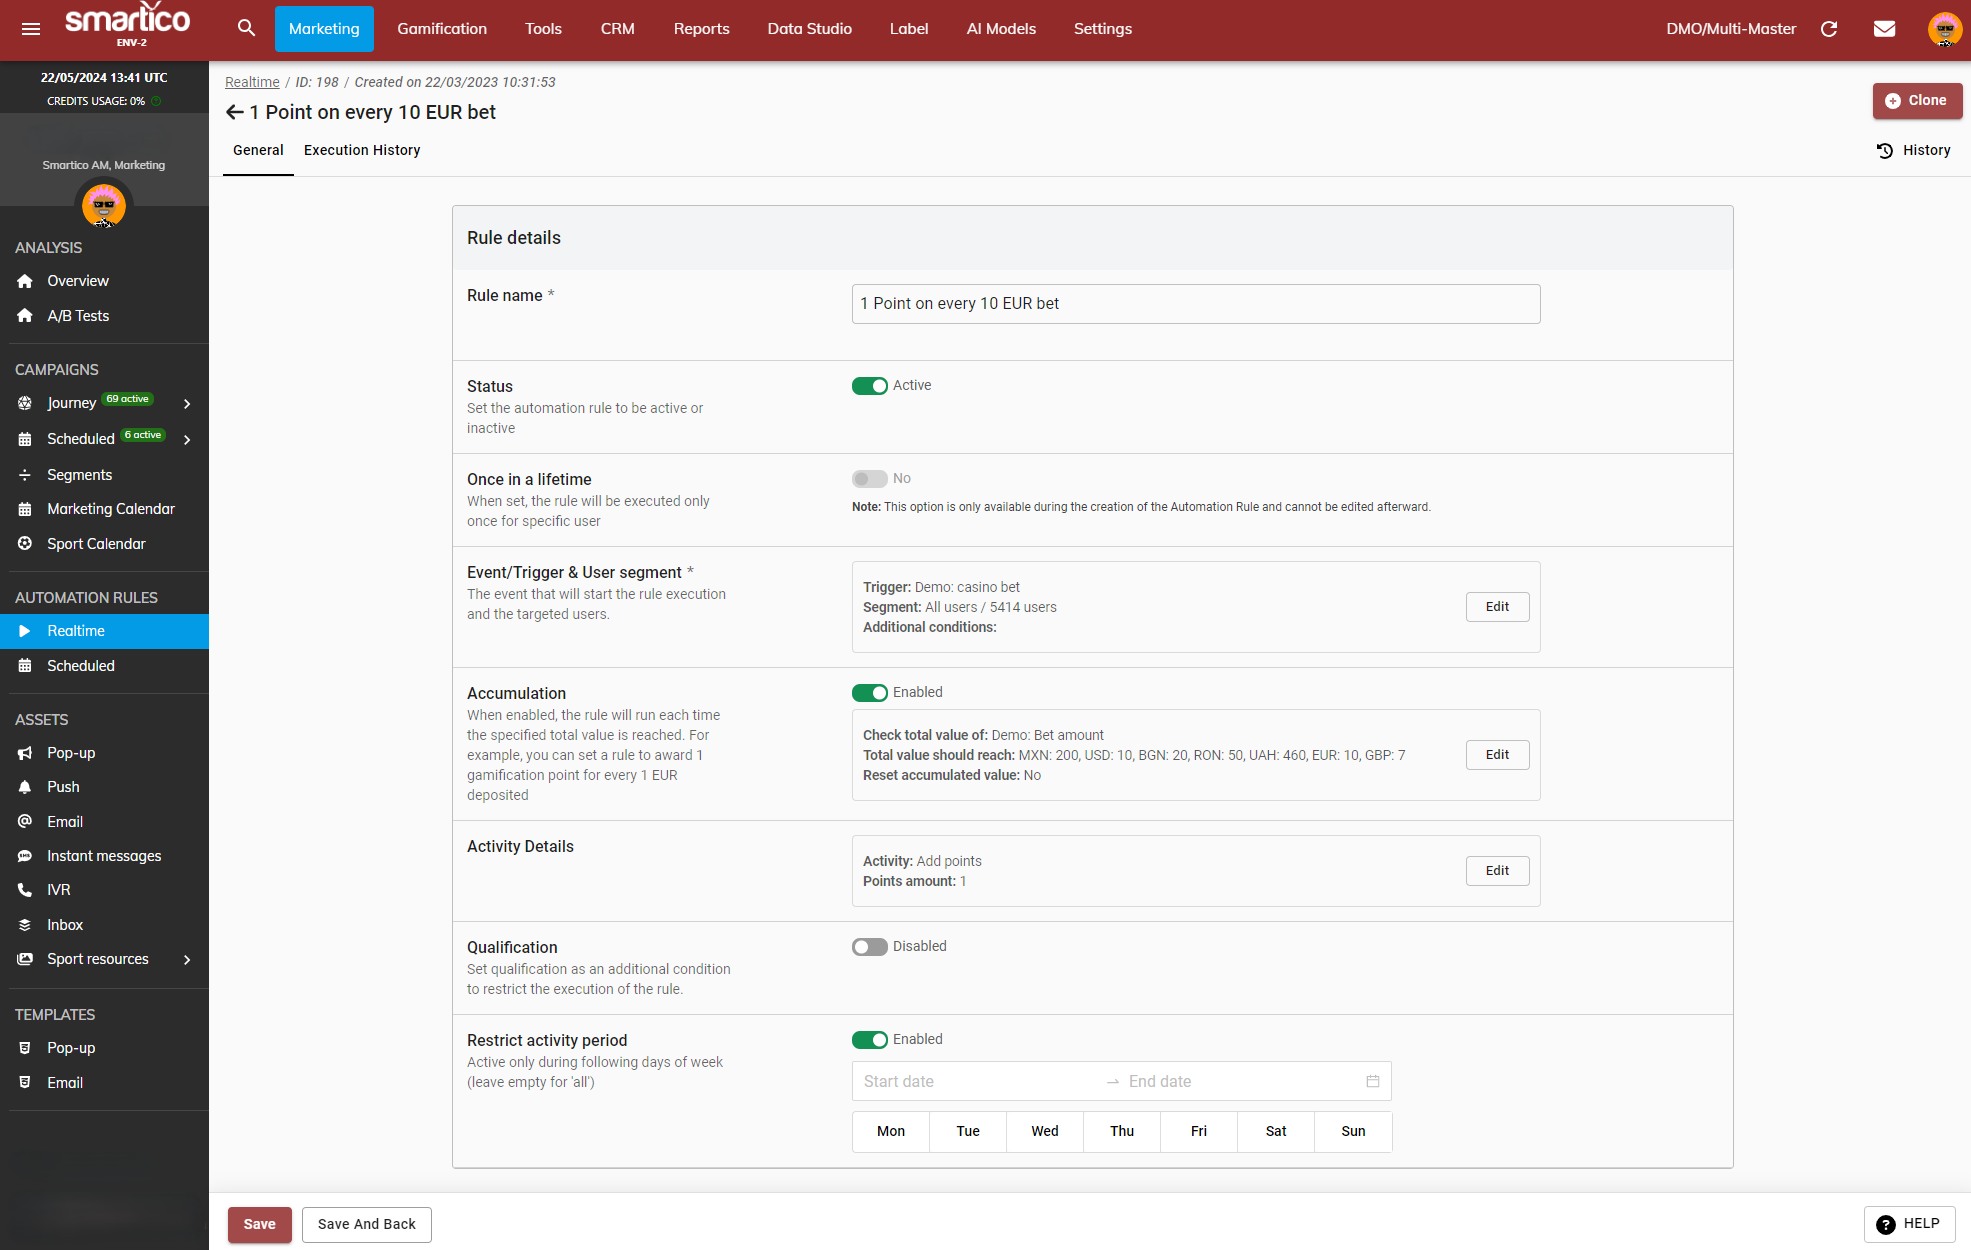
Task: Click the calendar icon in date range
Action: point(1373,1081)
